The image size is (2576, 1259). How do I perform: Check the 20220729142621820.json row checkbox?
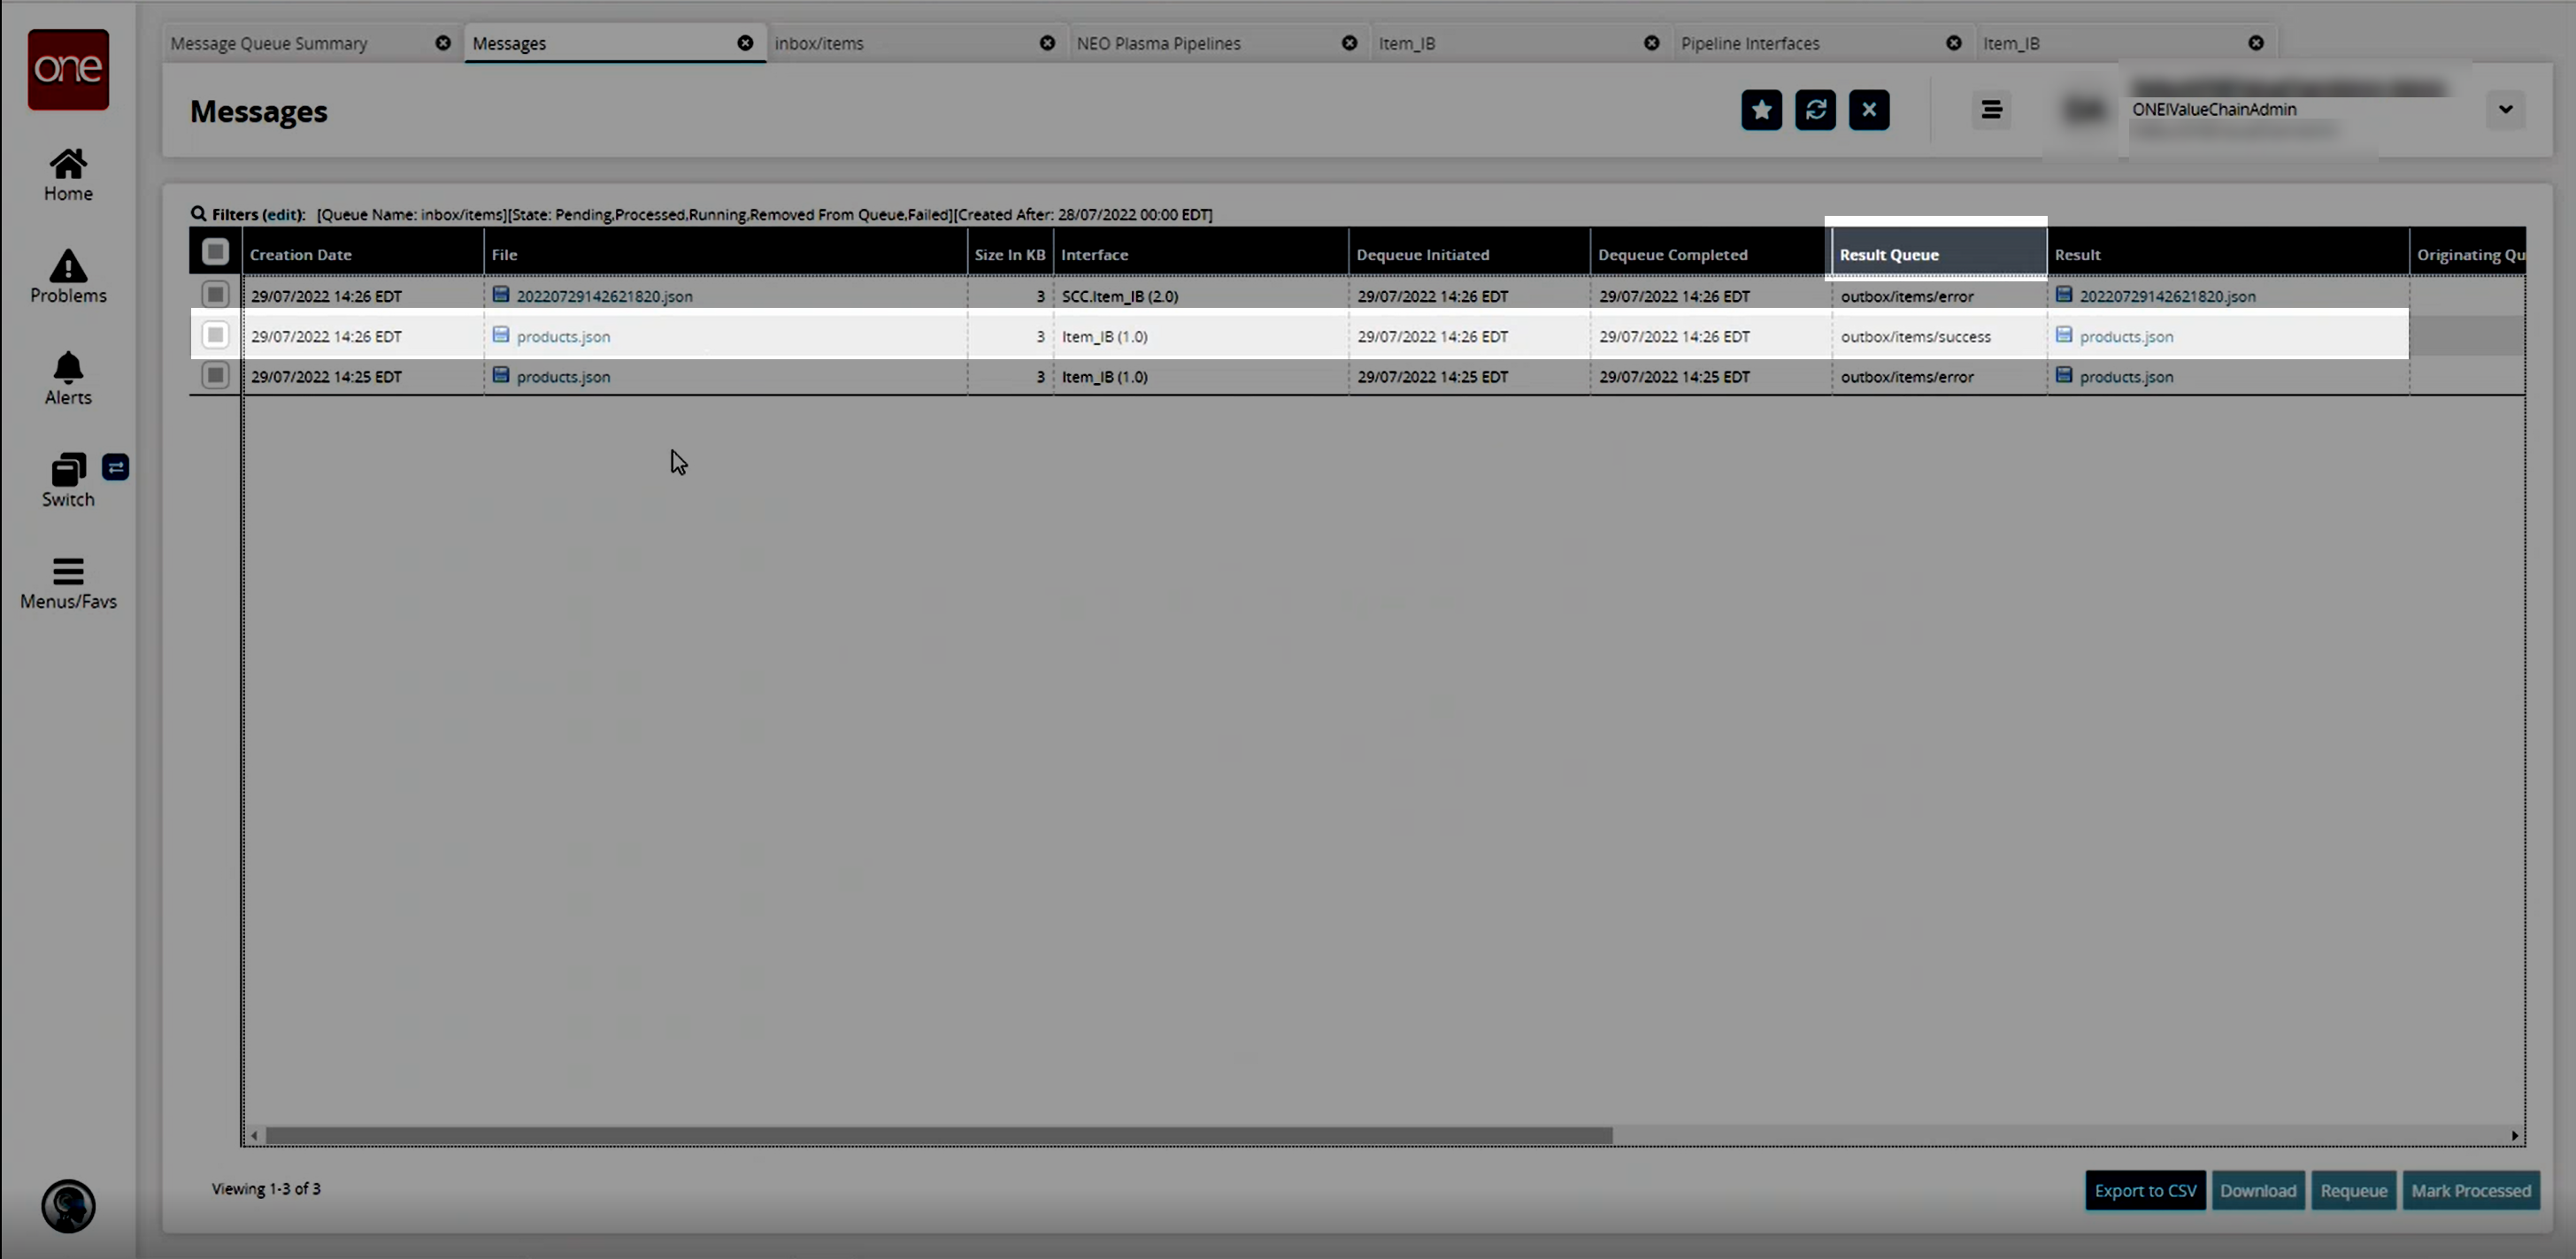click(x=215, y=295)
